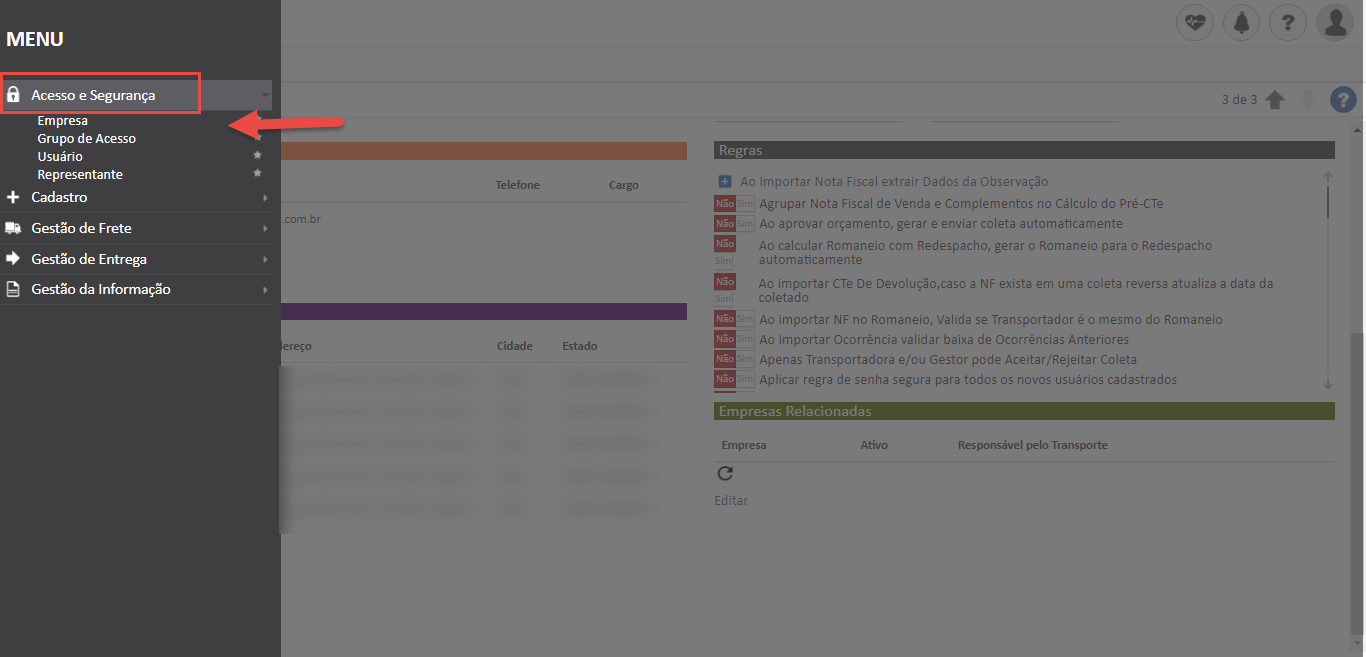Click the Editar link
1366x657 pixels.
pyautogui.click(x=731, y=500)
